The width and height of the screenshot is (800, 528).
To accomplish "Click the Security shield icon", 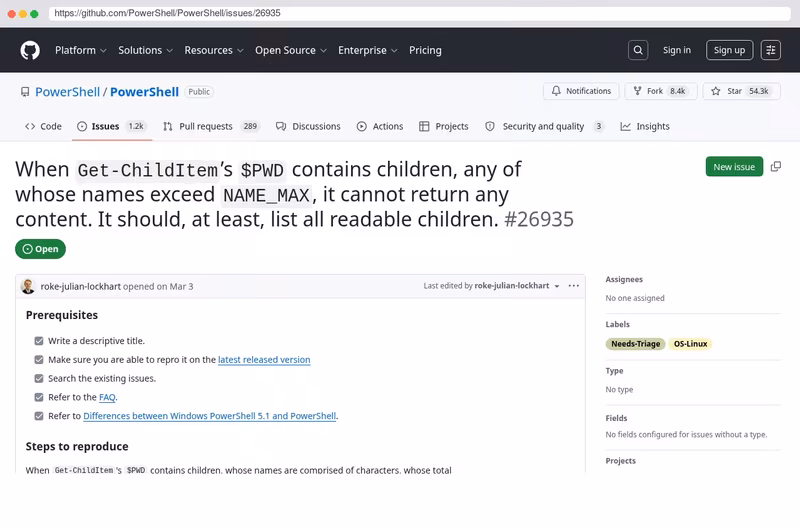I will pyautogui.click(x=489, y=126).
